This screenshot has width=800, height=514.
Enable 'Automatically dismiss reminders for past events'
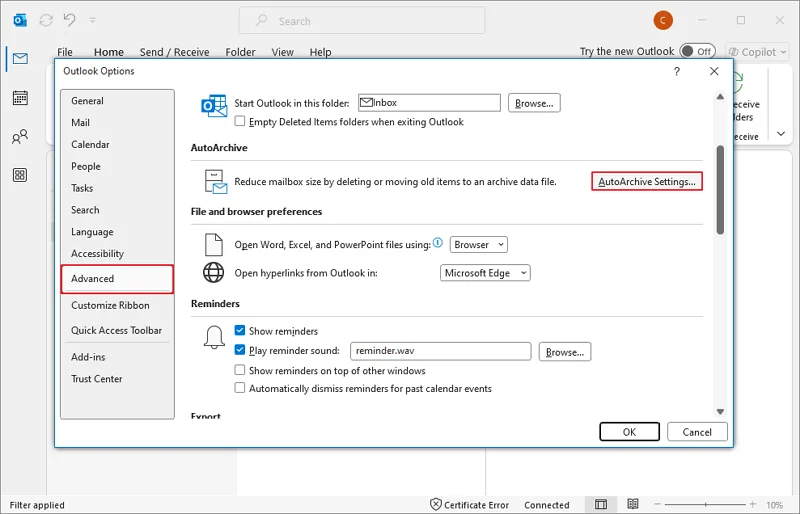(240, 388)
